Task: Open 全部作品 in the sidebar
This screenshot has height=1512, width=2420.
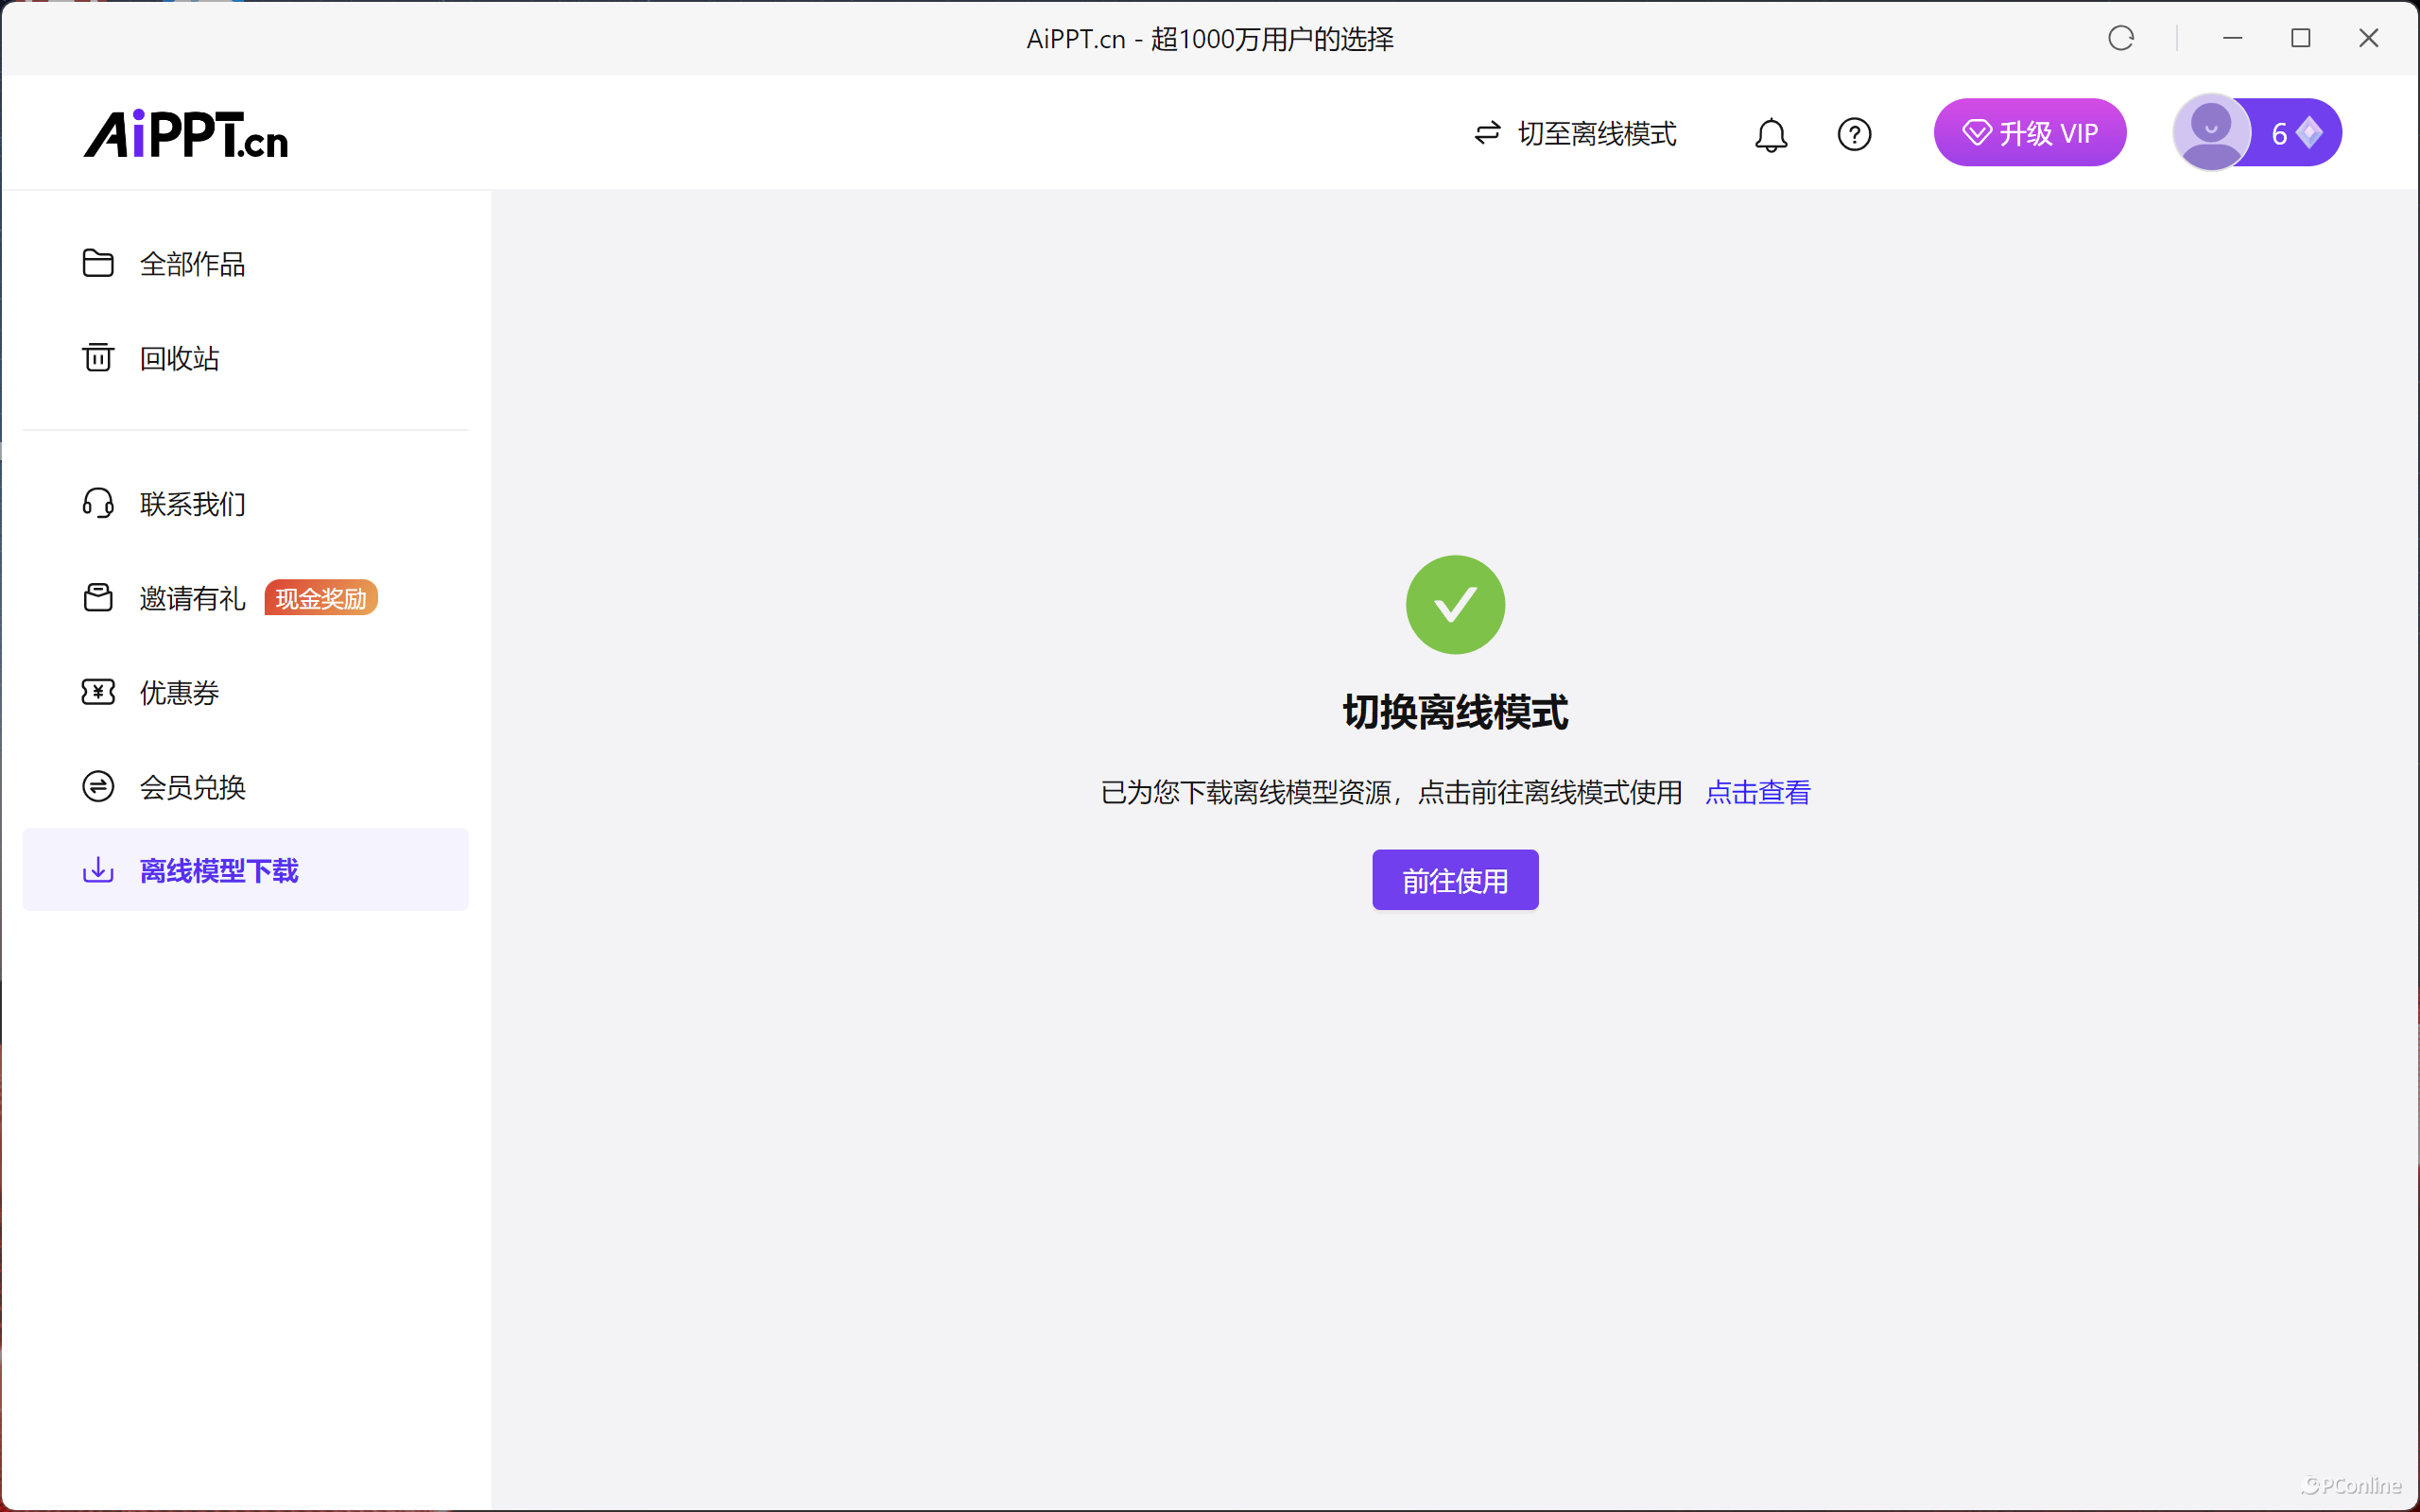Action: [192, 264]
